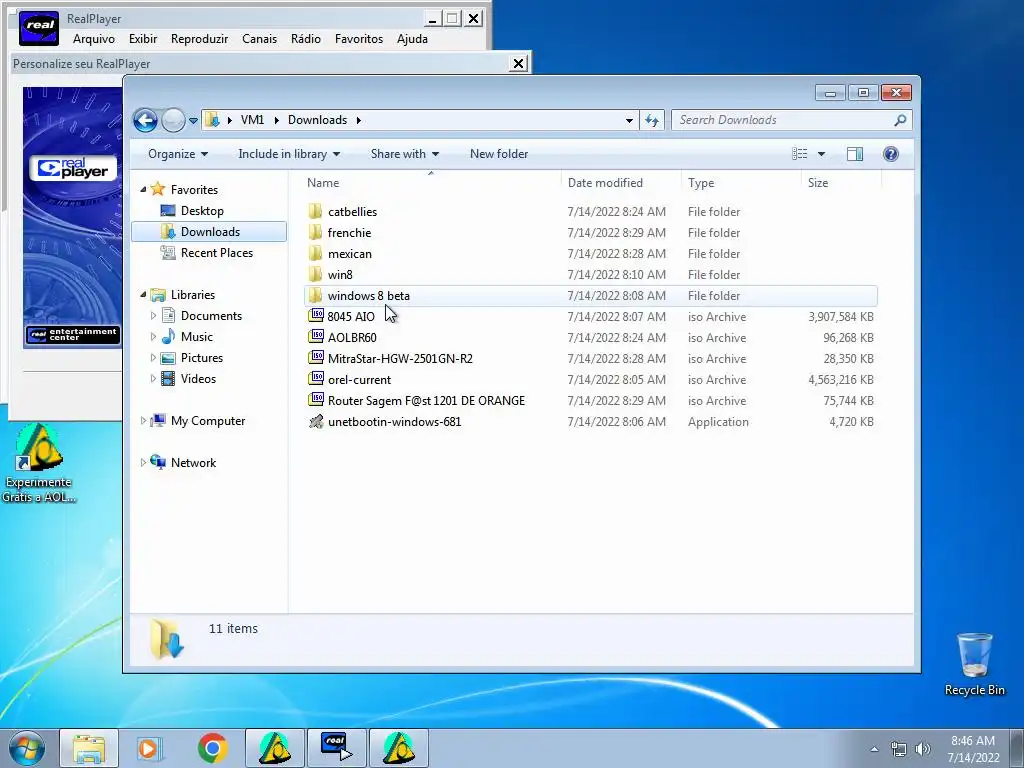1024x768 pixels.
Task: Click the Explorer Help icon
Action: (890, 154)
